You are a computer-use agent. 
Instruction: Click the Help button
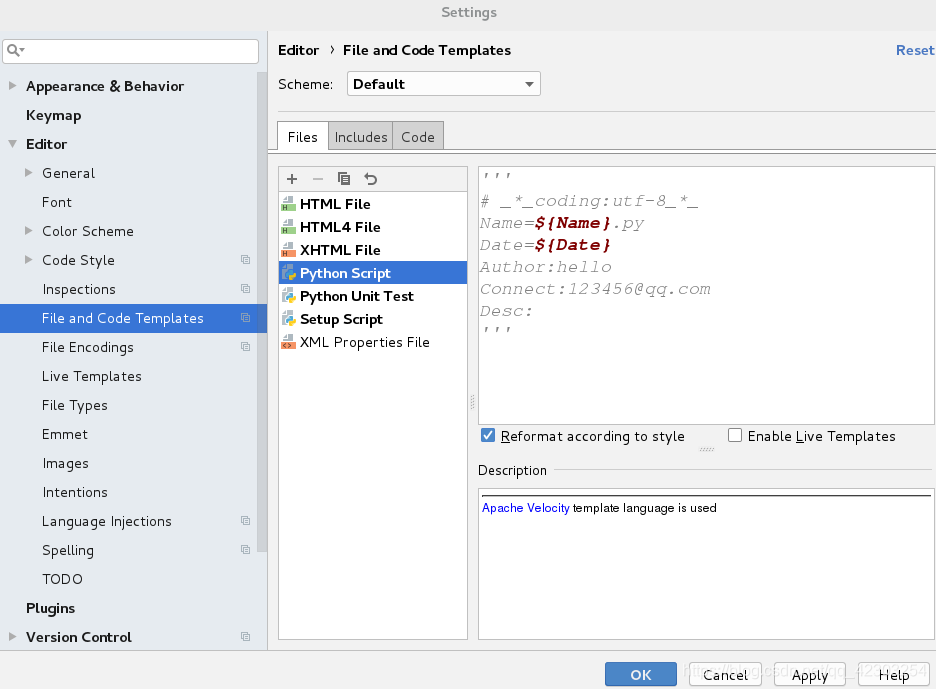[894, 674]
